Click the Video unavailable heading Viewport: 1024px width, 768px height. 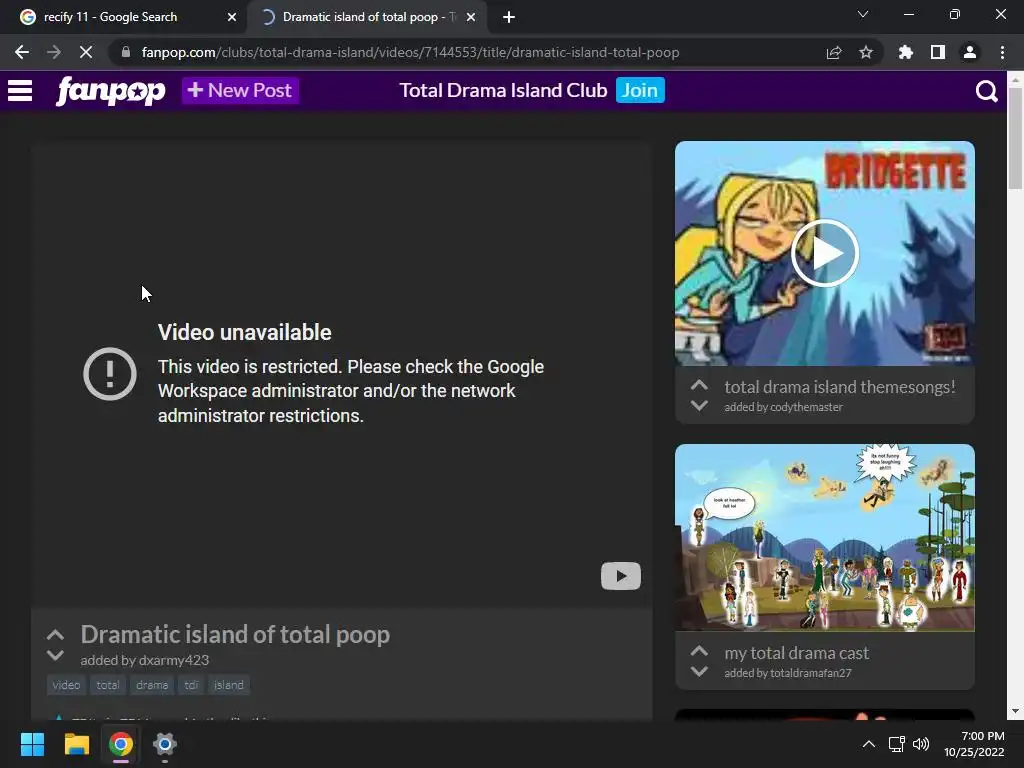(x=244, y=332)
